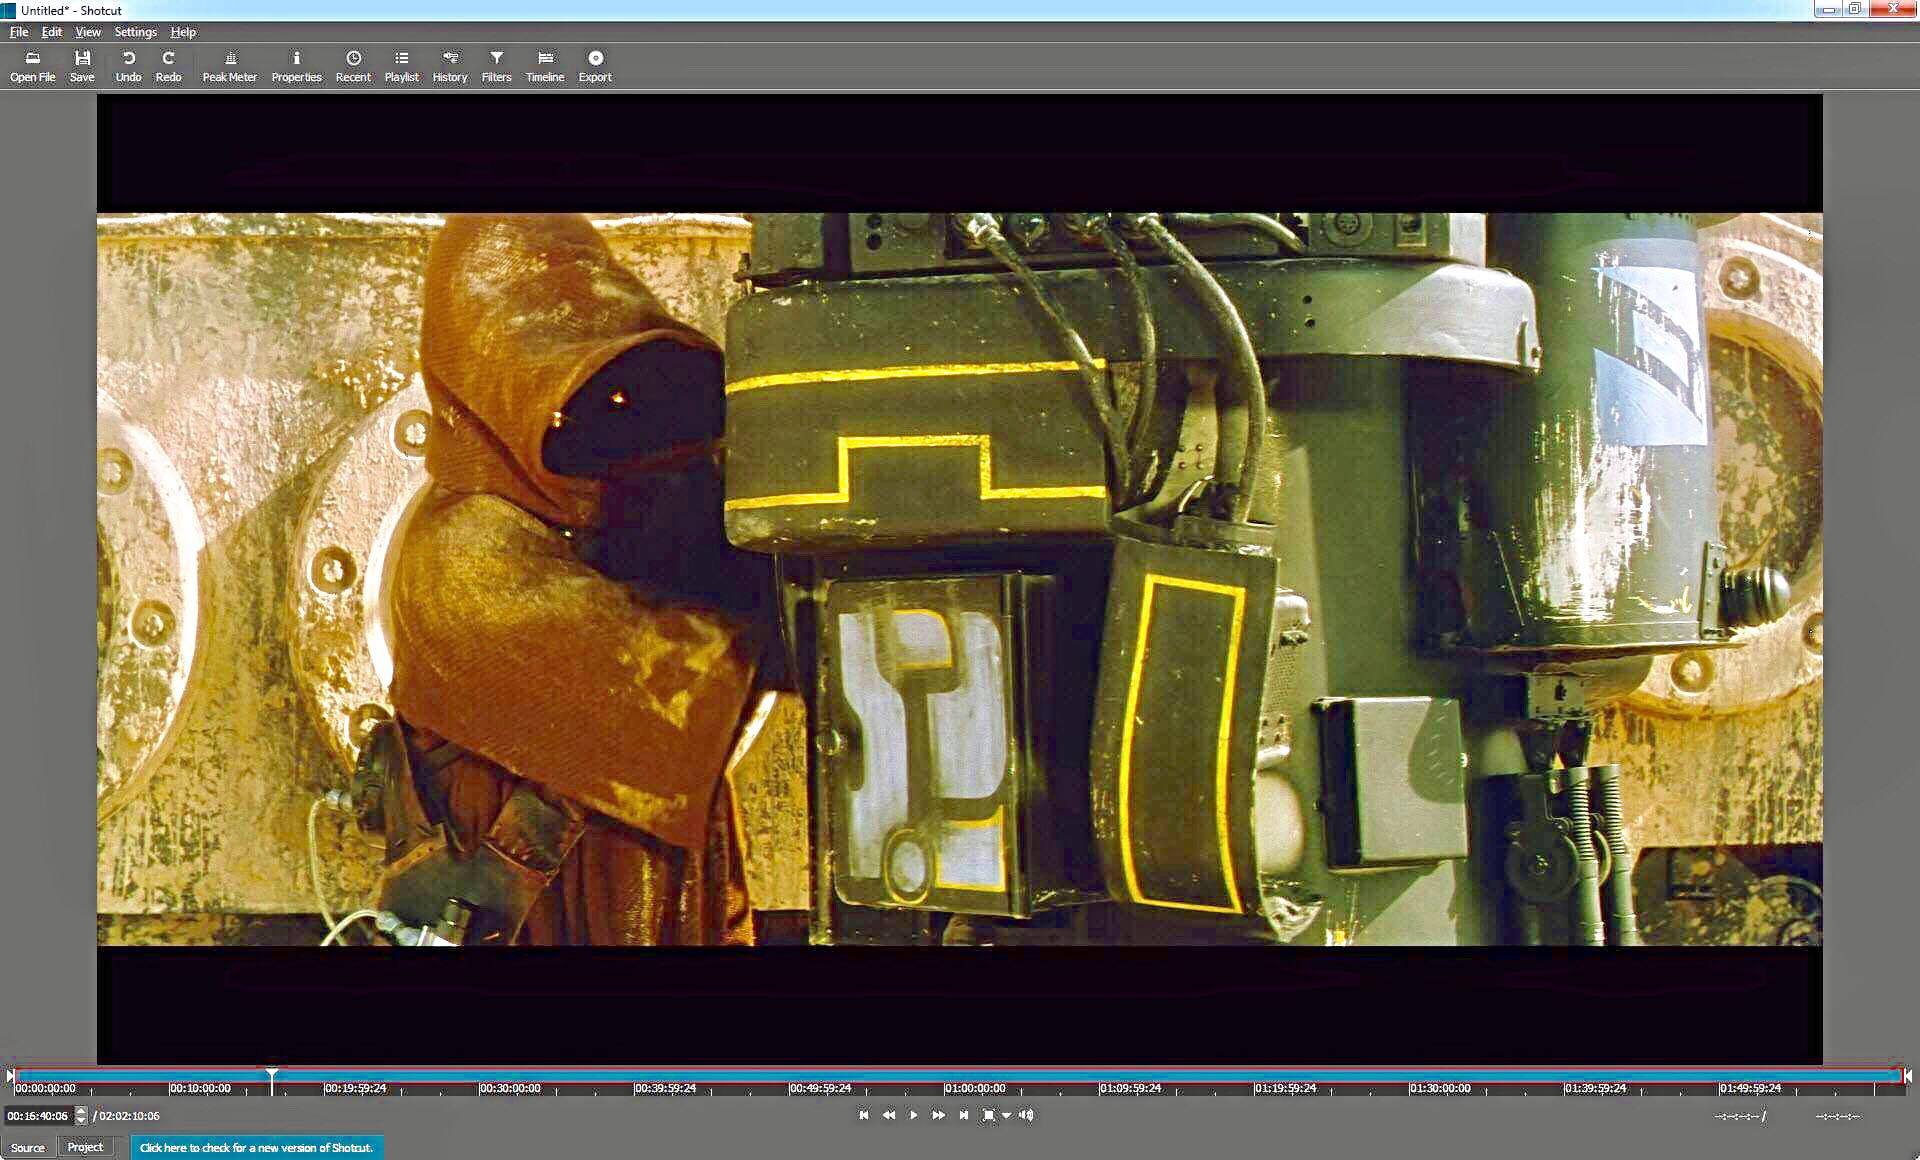Undo the last action via toolbar

click(128, 66)
